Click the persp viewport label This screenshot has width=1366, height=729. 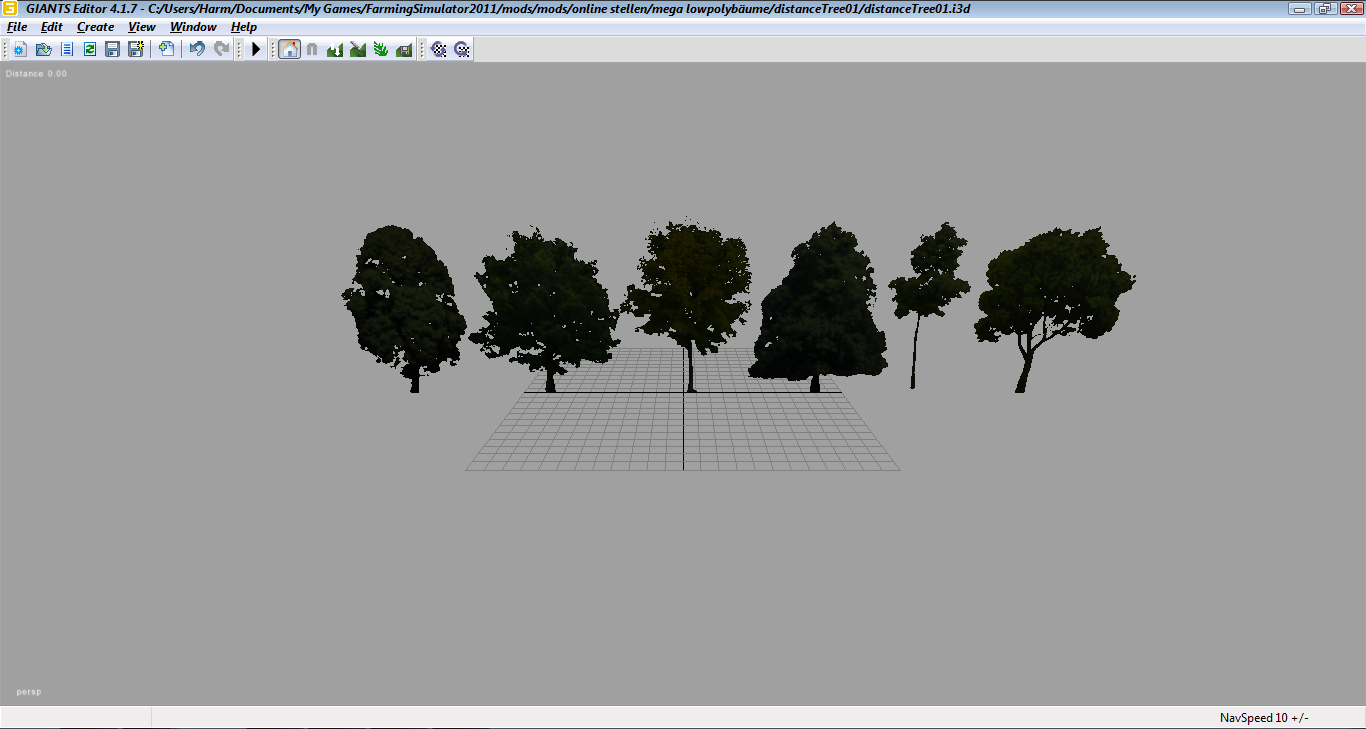tap(29, 691)
